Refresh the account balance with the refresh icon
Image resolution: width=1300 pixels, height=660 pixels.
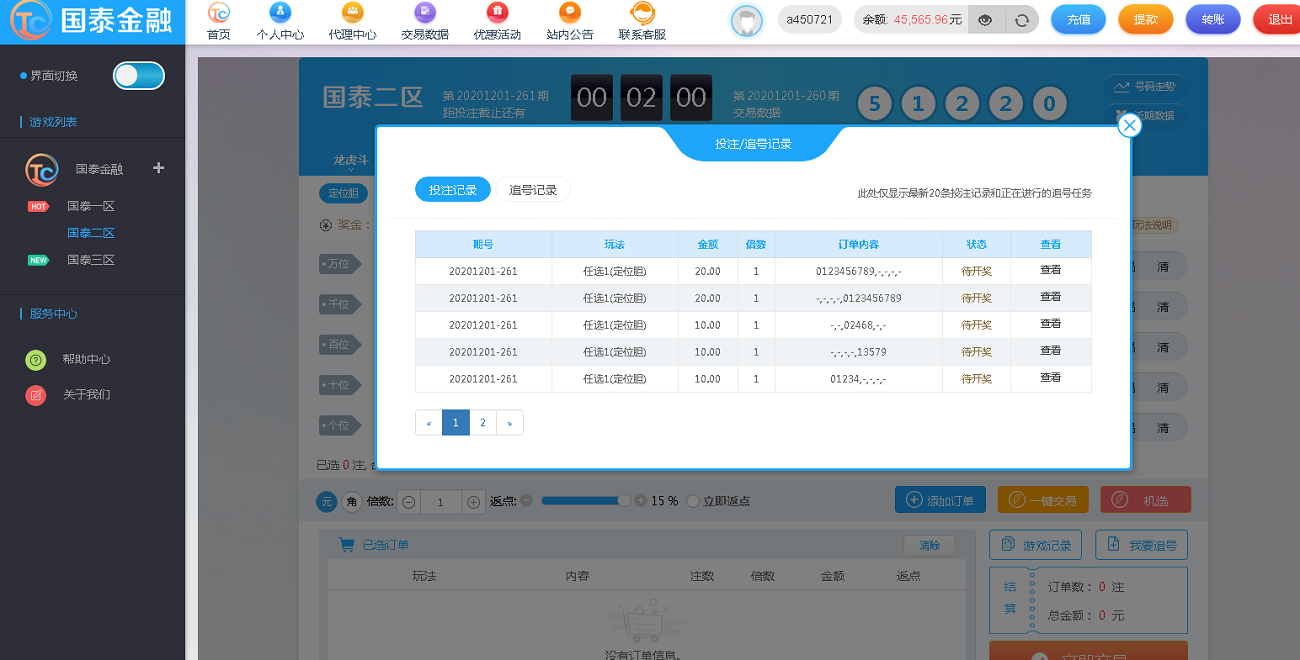coord(1020,19)
